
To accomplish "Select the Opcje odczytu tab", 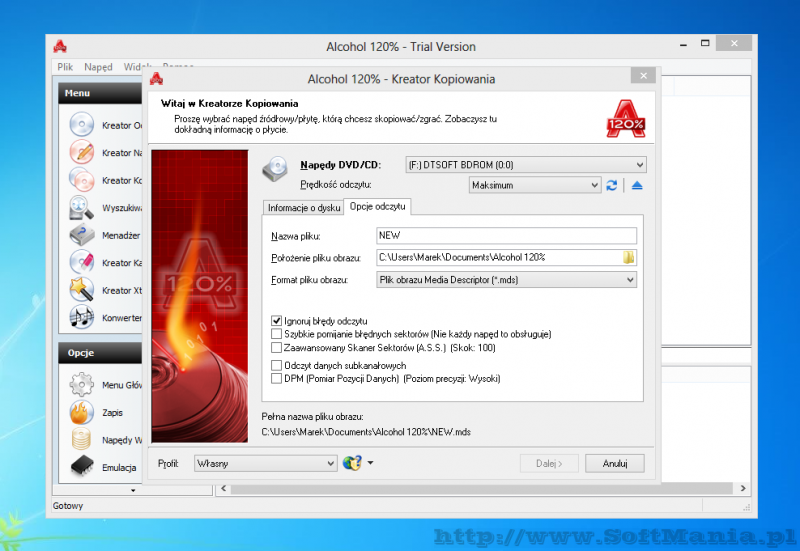I will click(x=378, y=206).
